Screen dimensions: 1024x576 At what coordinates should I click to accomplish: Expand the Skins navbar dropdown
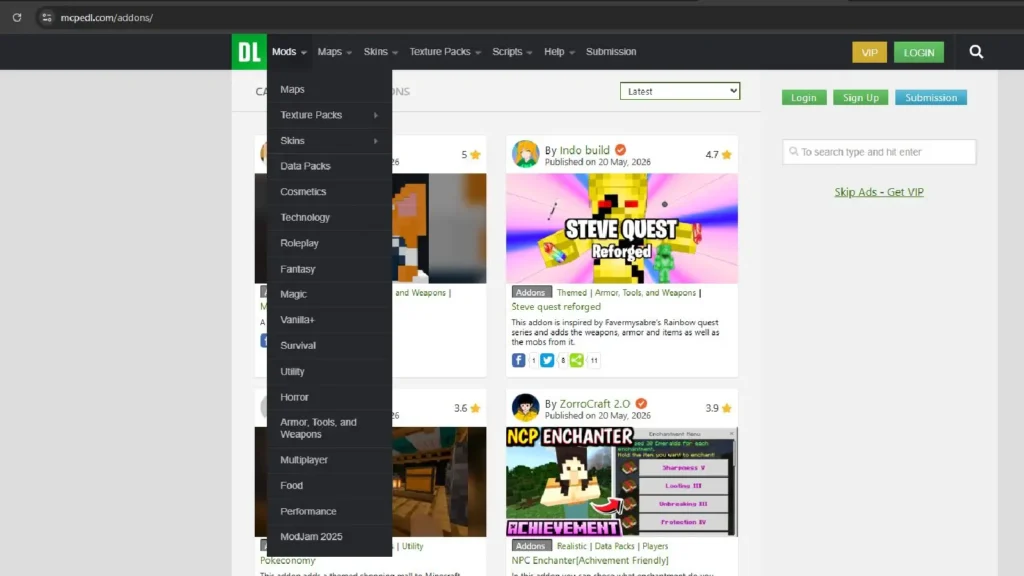tap(380, 52)
